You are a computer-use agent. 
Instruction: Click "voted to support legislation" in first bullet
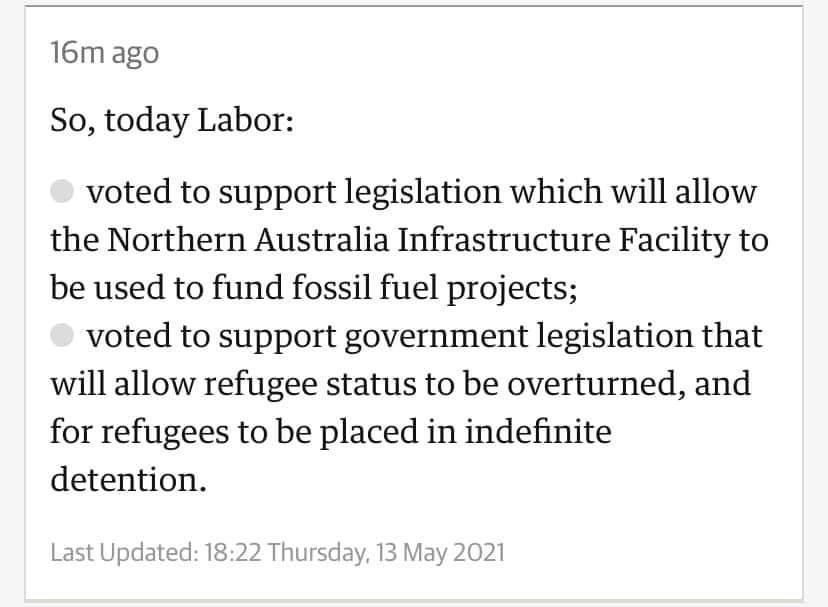coord(294,192)
